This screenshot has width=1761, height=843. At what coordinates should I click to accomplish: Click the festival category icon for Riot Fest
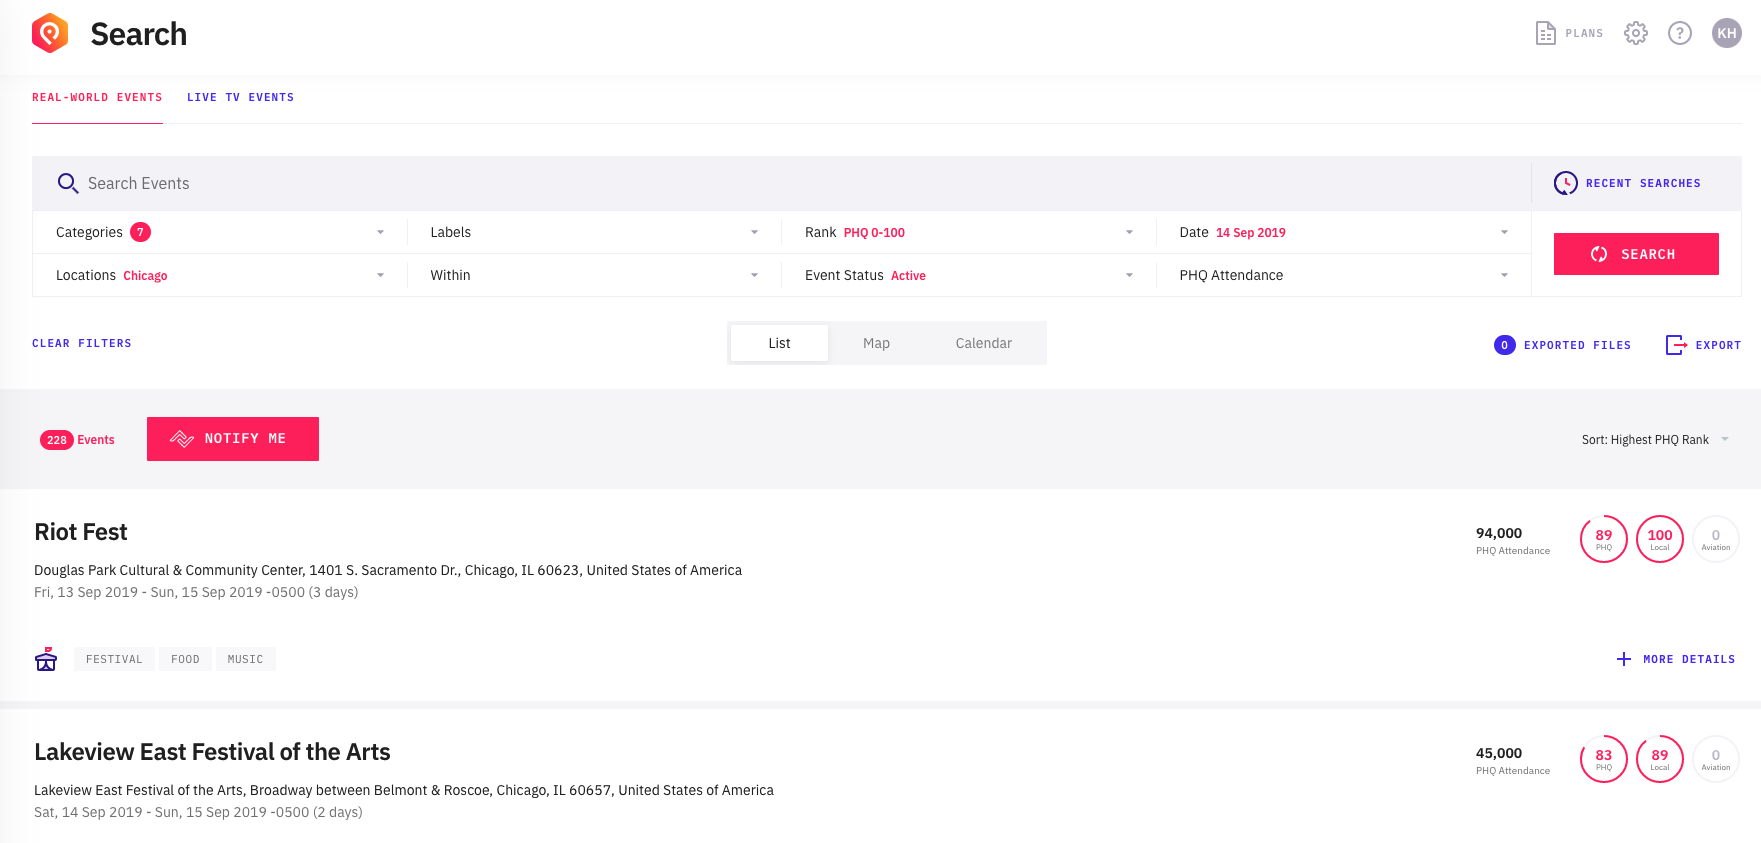click(x=46, y=659)
